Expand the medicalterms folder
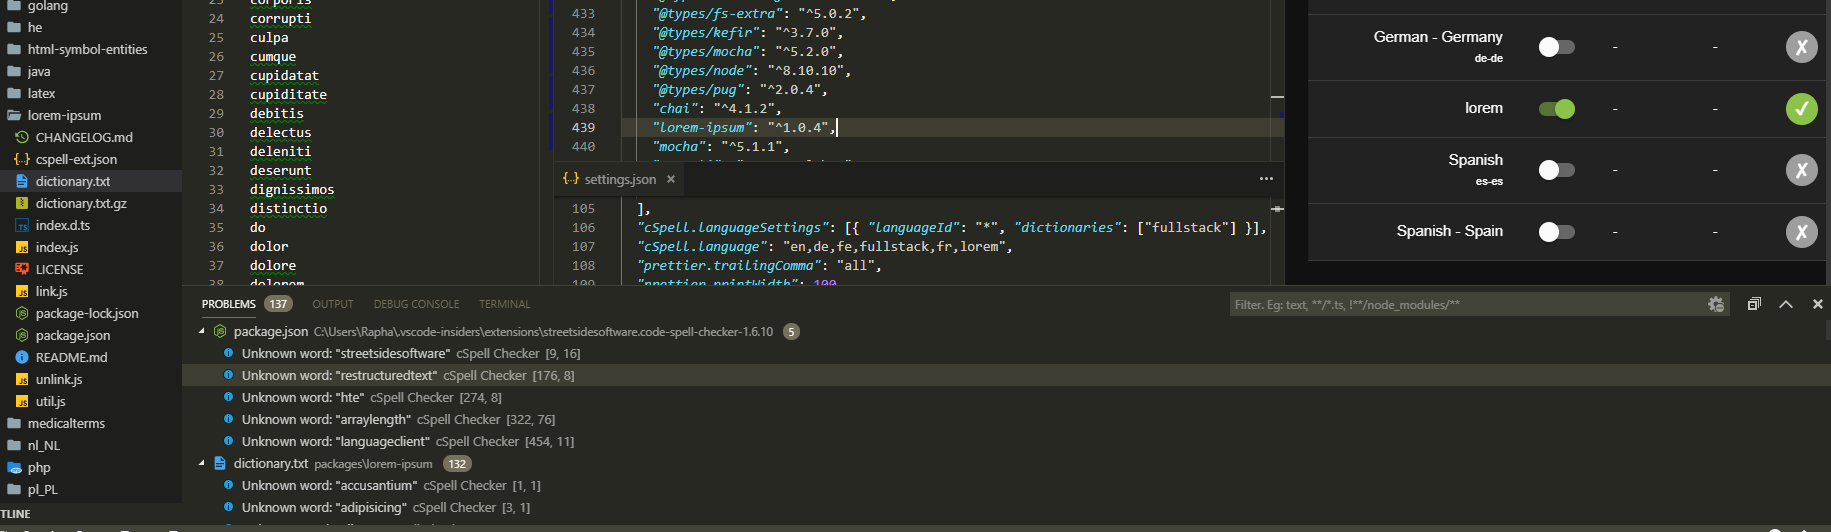 pyautogui.click(x=66, y=423)
